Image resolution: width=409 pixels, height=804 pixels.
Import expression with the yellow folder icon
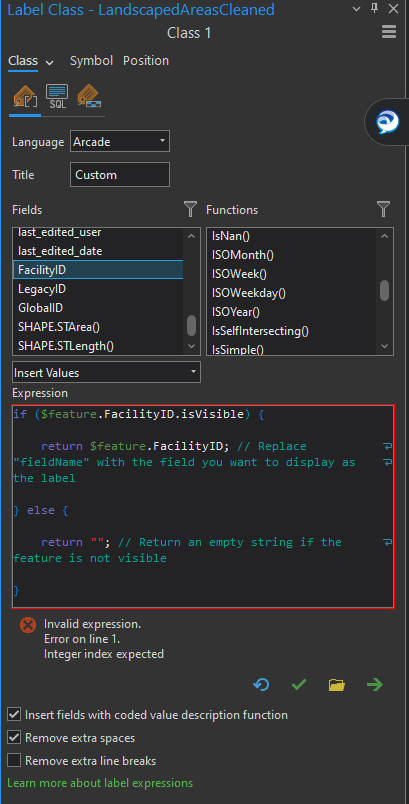[x=337, y=685]
